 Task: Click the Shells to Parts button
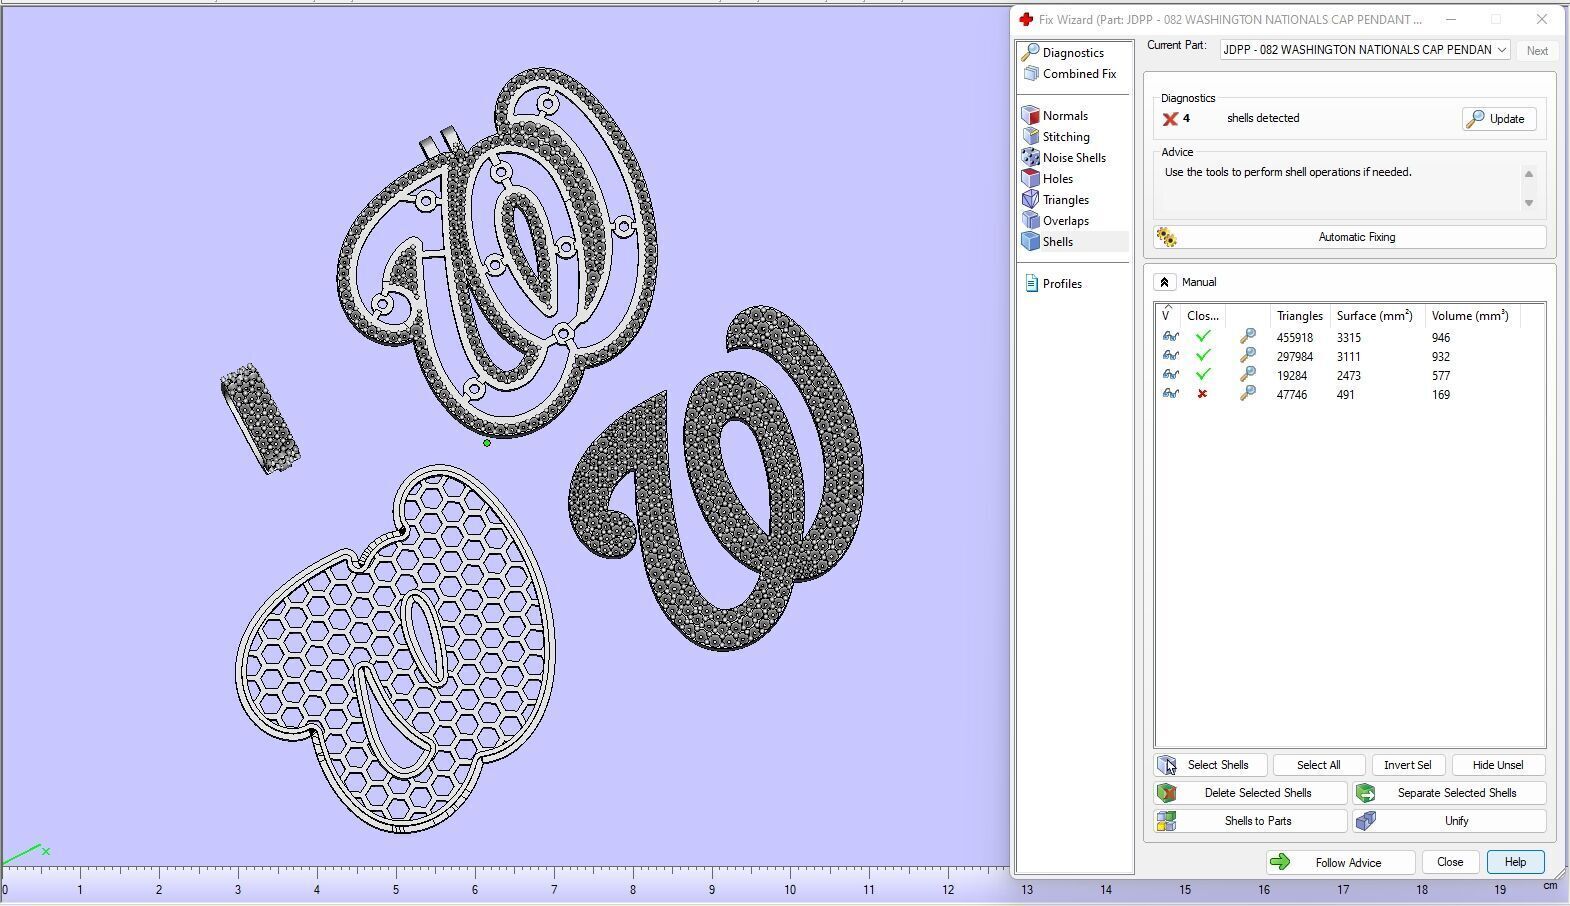click(x=1251, y=821)
